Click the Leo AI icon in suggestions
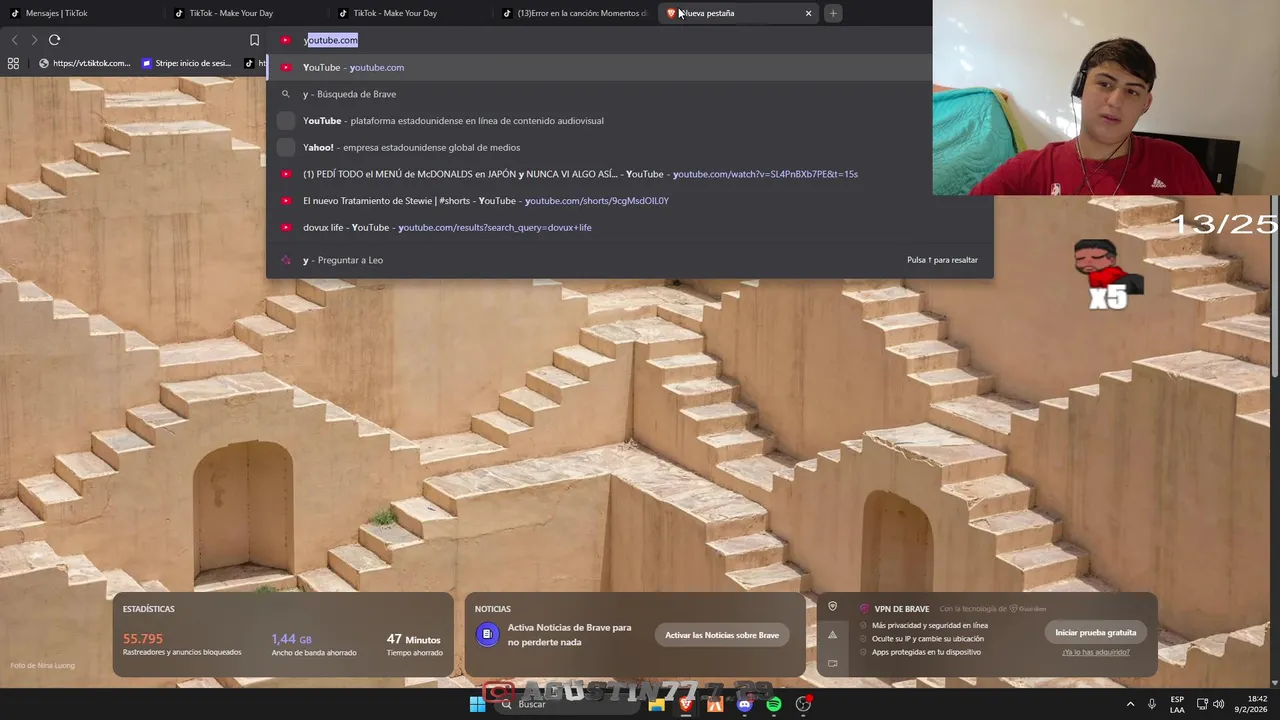The height and width of the screenshot is (720, 1280). pyautogui.click(x=286, y=260)
